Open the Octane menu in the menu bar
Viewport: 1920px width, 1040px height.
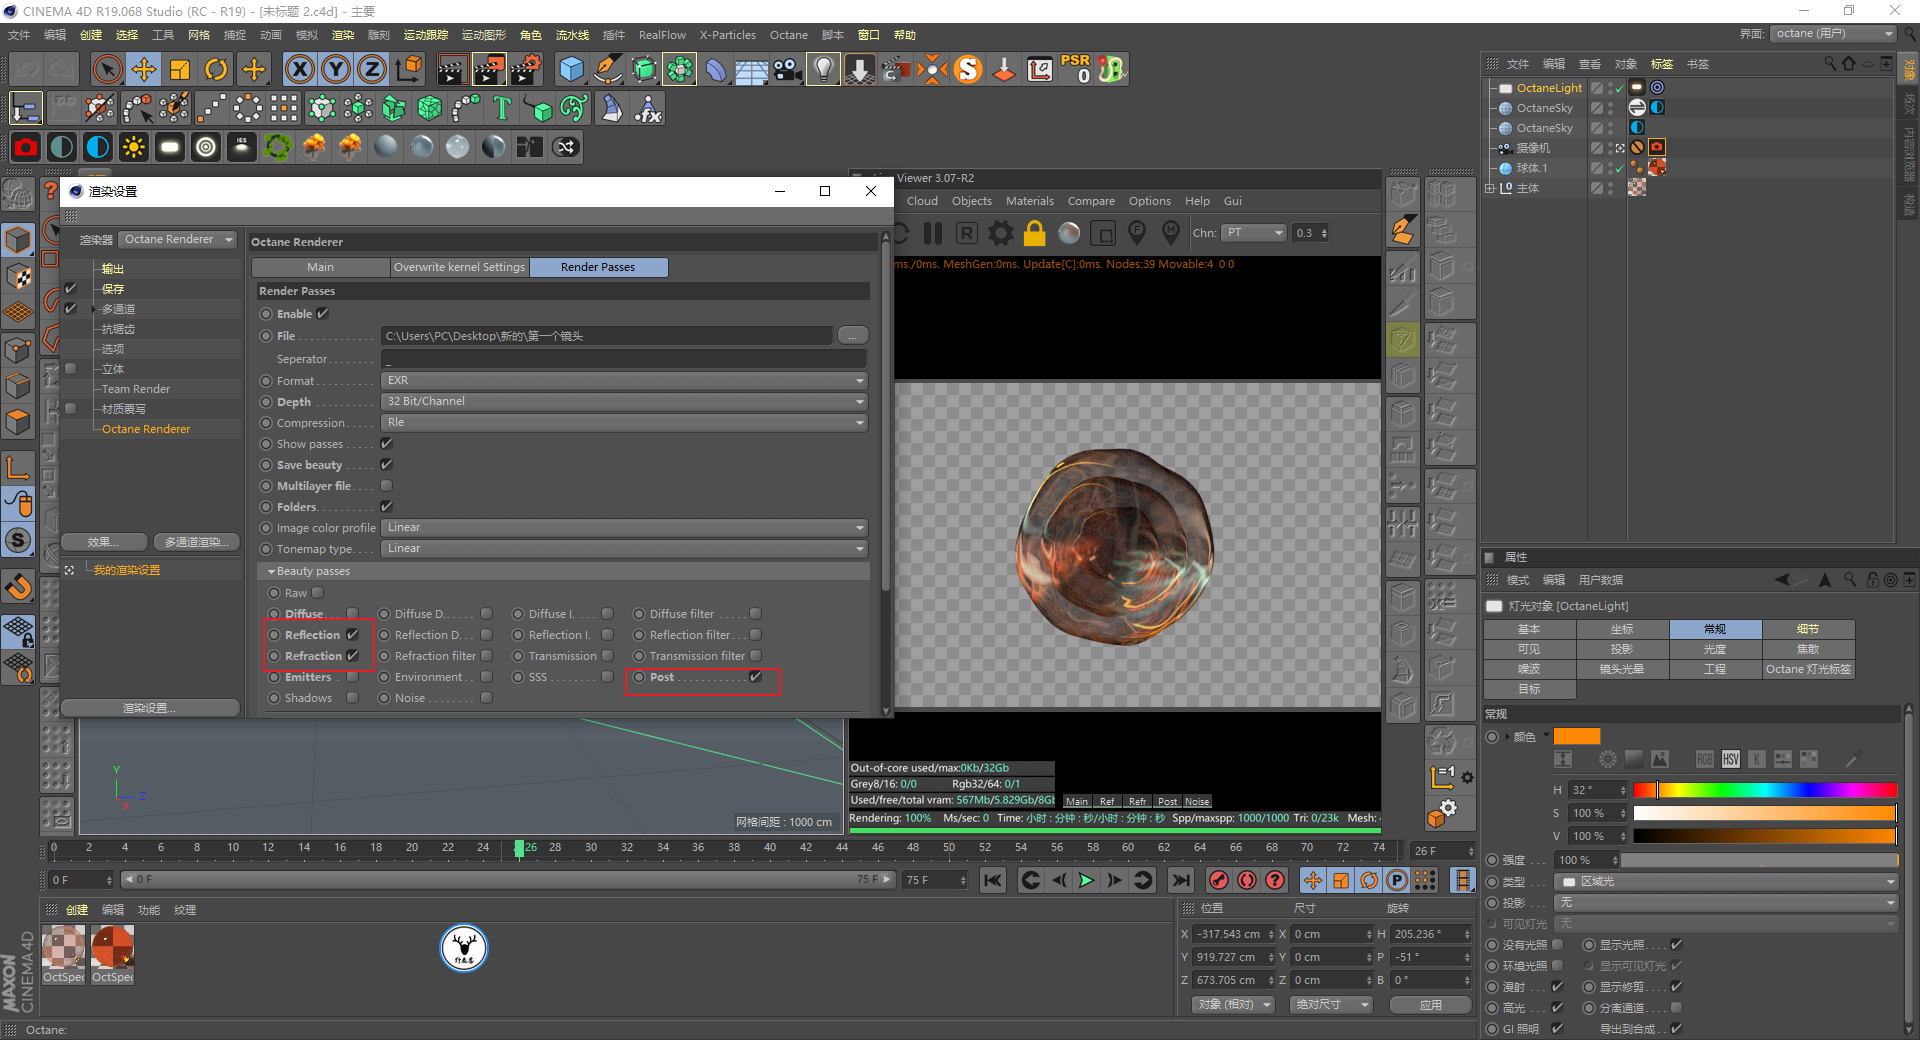pyautogui.click(x=788, y=35)
